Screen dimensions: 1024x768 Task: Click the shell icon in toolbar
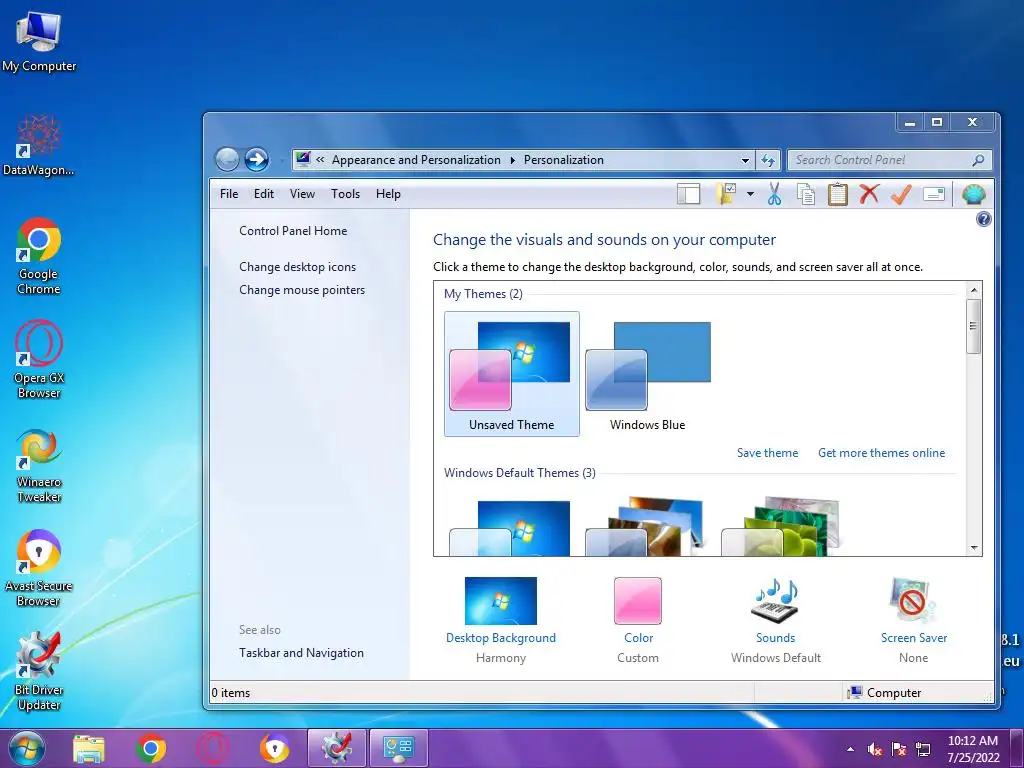(x=974, y=195)
